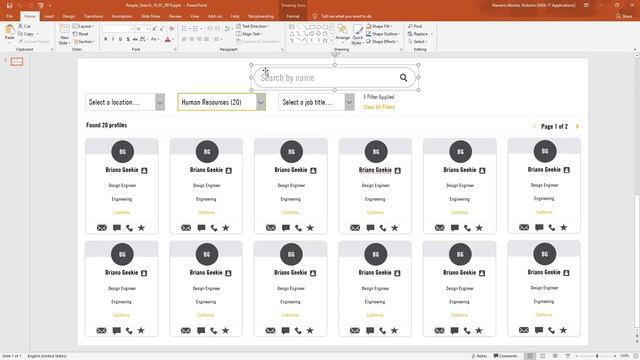Switch to Slide Sorter view in the status bar
The image size is (640, 360).
click(542, 356)
